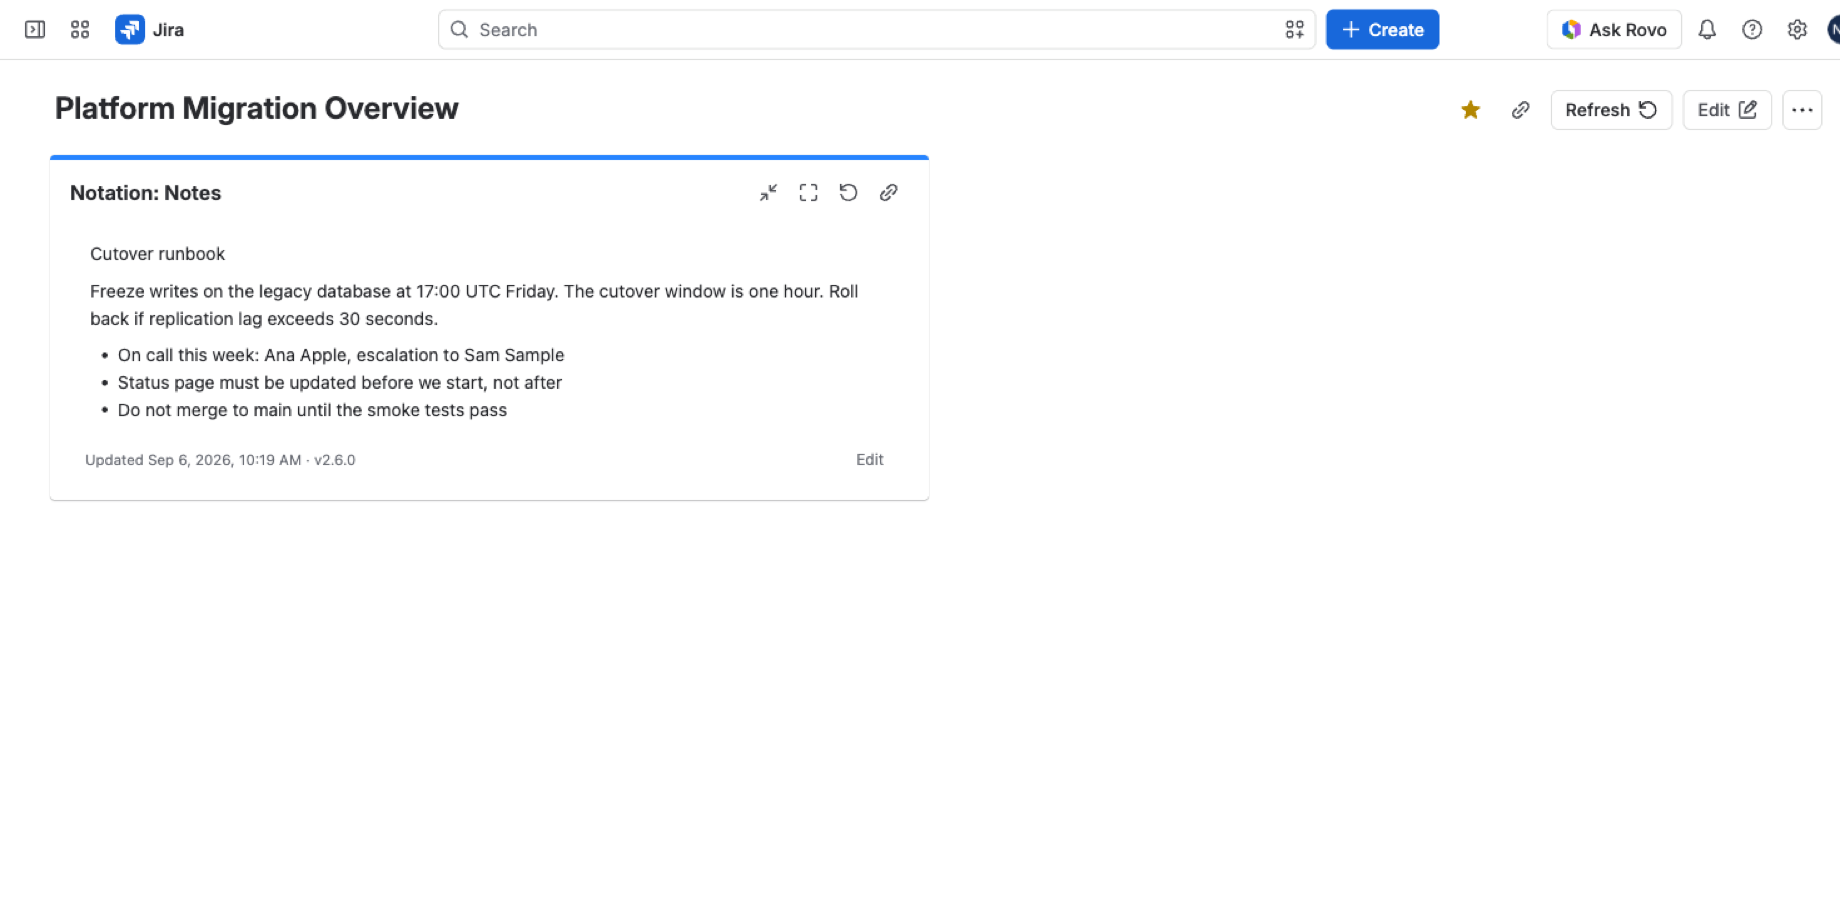Screen dimensions: 1840x900
Task: Click the 'Notation: Notes' gadget title
Action: click(146, 193)
